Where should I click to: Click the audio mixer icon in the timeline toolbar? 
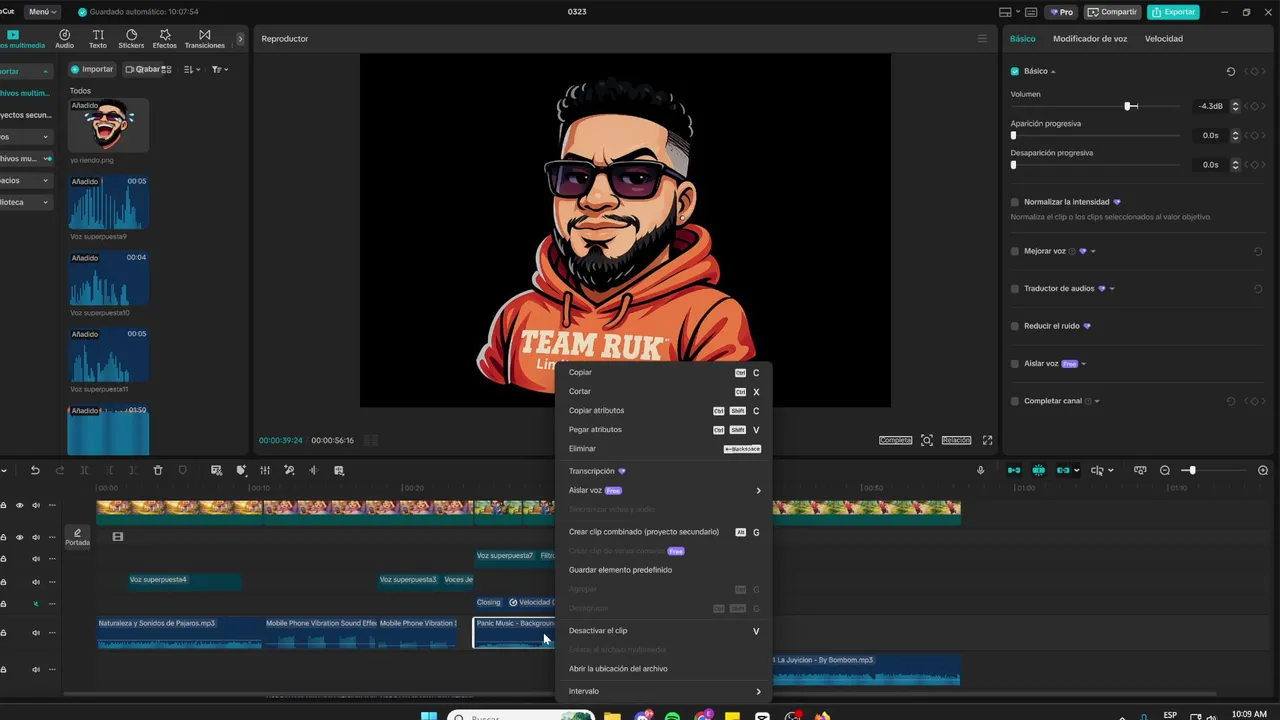265,470
